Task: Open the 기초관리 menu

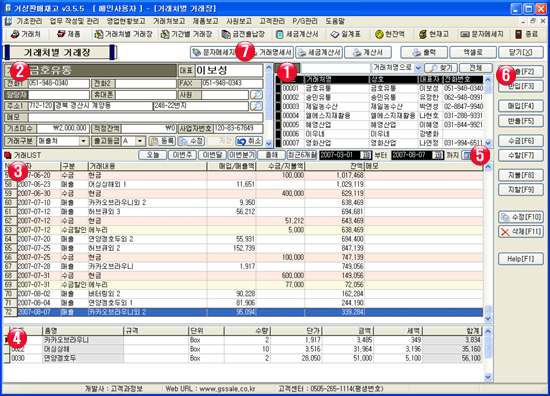Action: 29,21
